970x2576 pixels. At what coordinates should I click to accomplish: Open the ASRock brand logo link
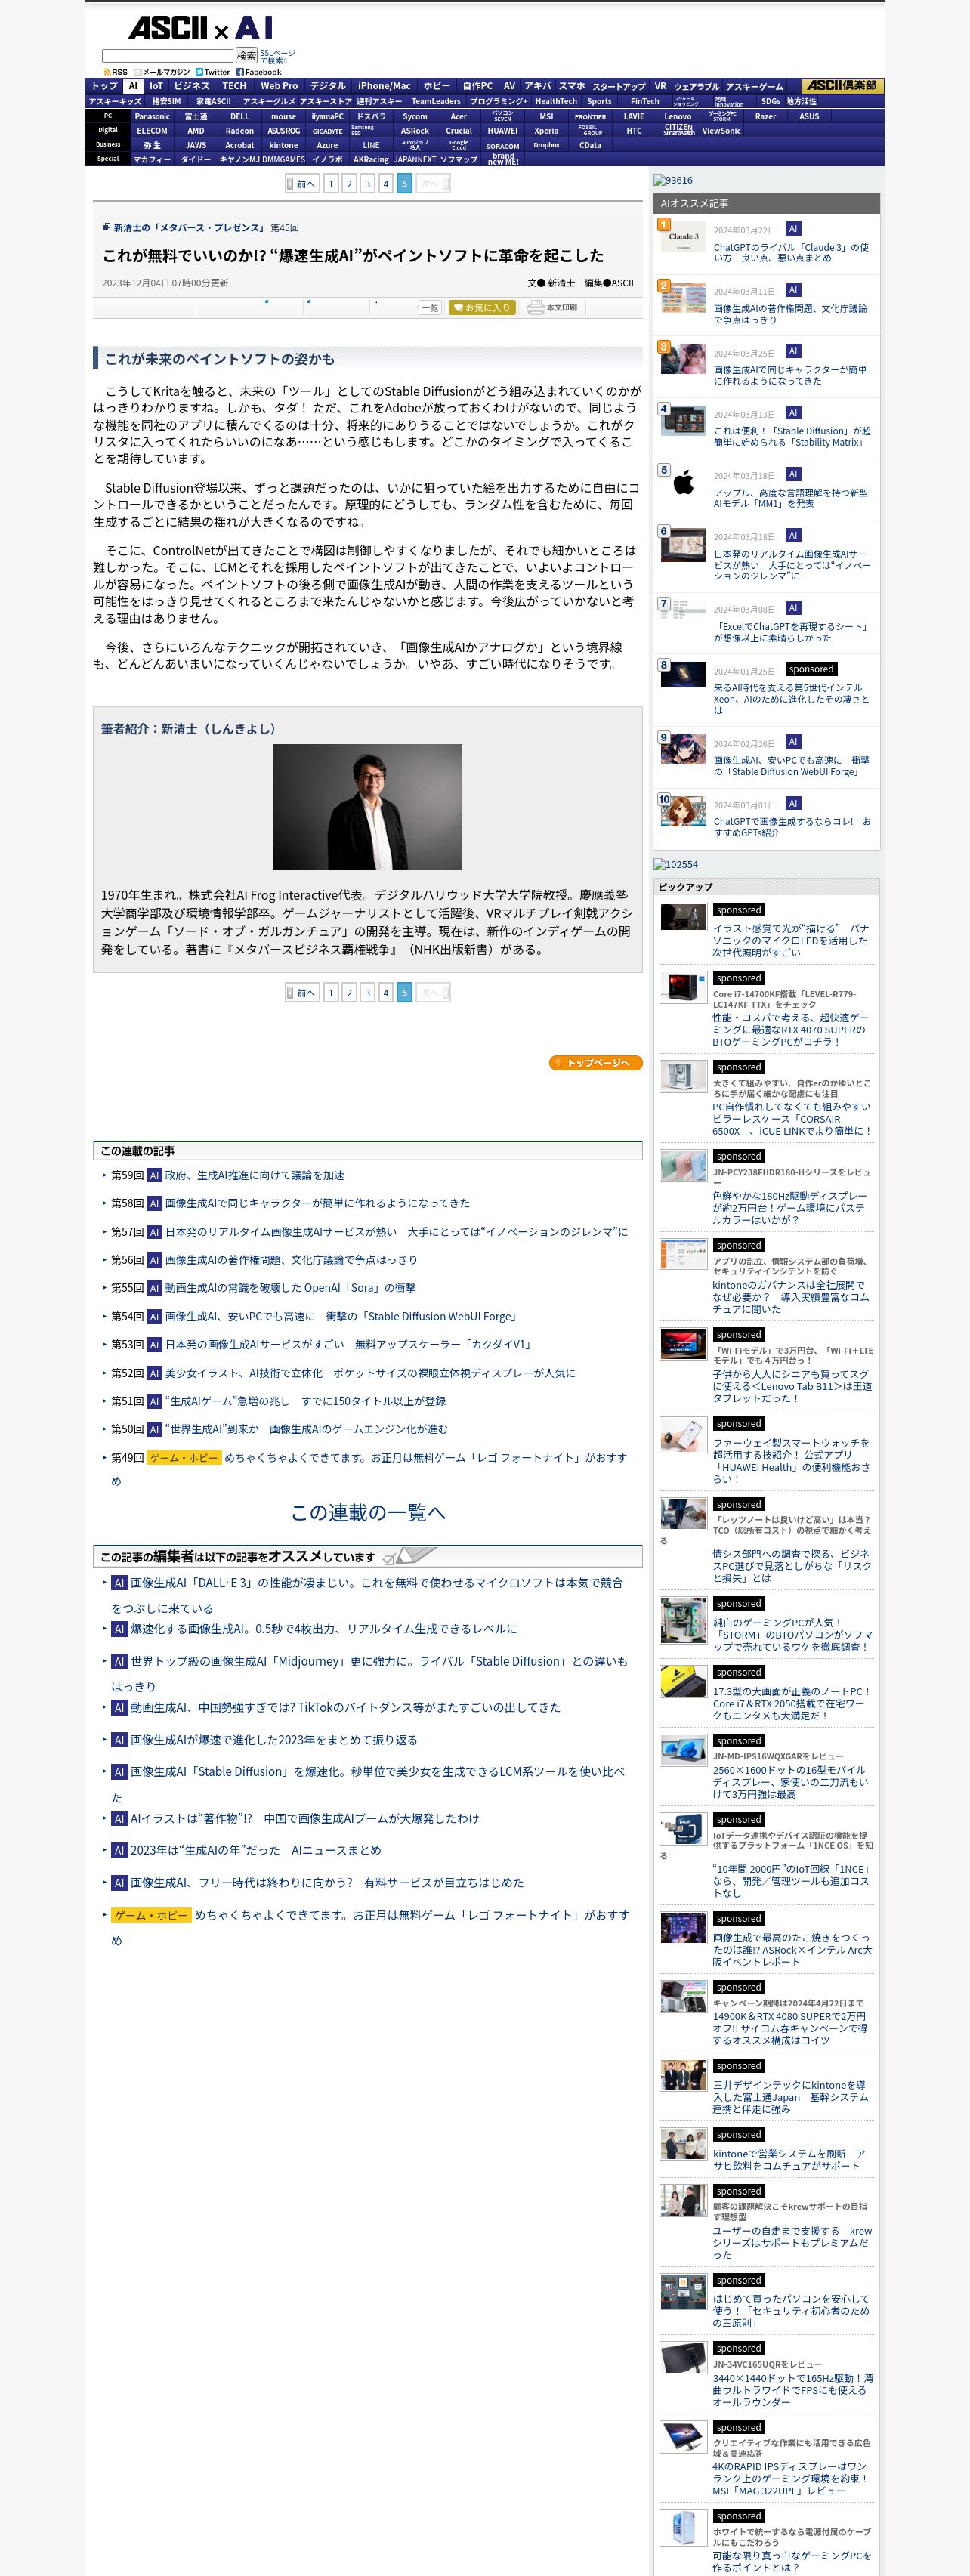415,131
